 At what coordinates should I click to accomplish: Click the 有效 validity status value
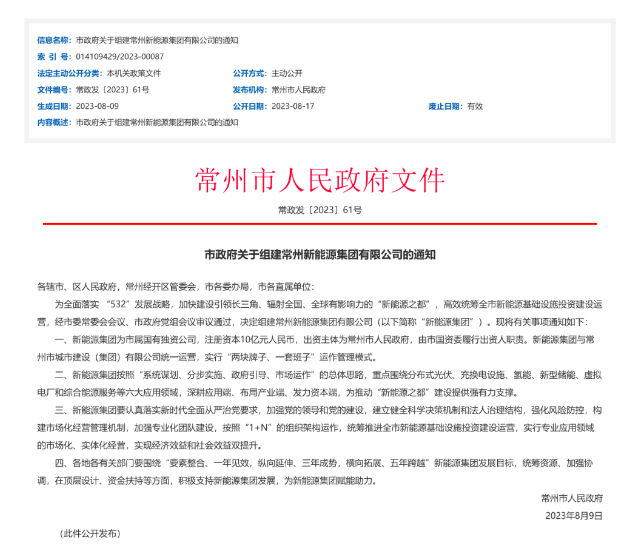pyautogui.click(x=476, y=105)
